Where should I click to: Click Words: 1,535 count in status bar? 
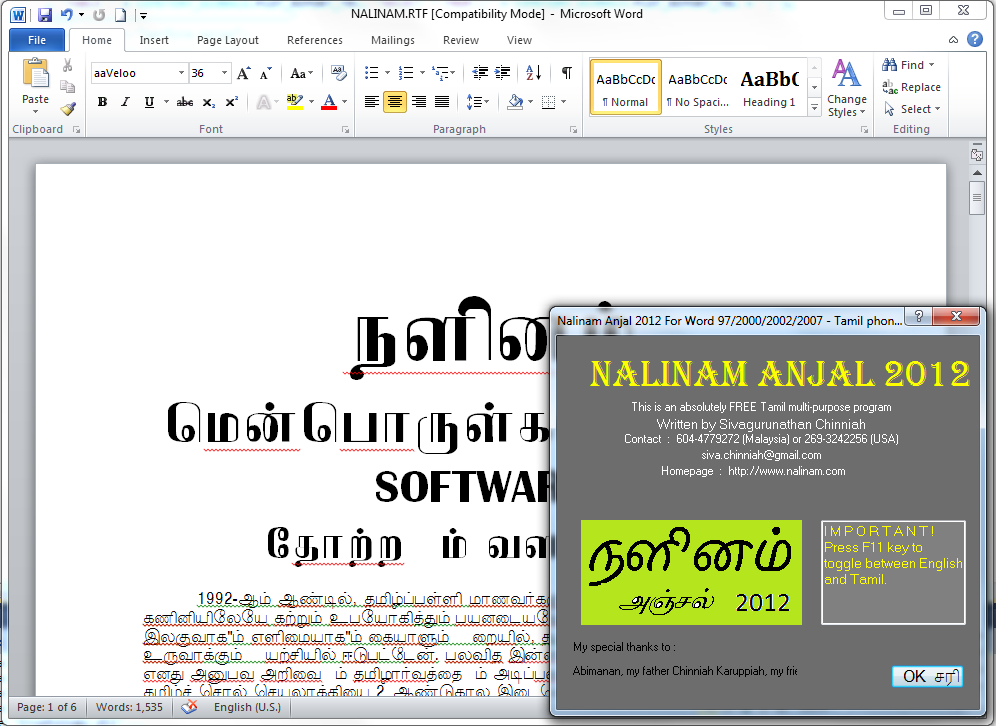click(x=129, y=707)
